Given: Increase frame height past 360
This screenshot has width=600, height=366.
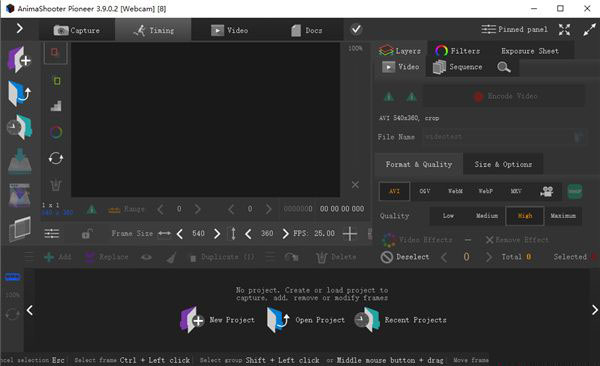Looking at the screenshot, I should pyautogui.click(x=285, y=234).
